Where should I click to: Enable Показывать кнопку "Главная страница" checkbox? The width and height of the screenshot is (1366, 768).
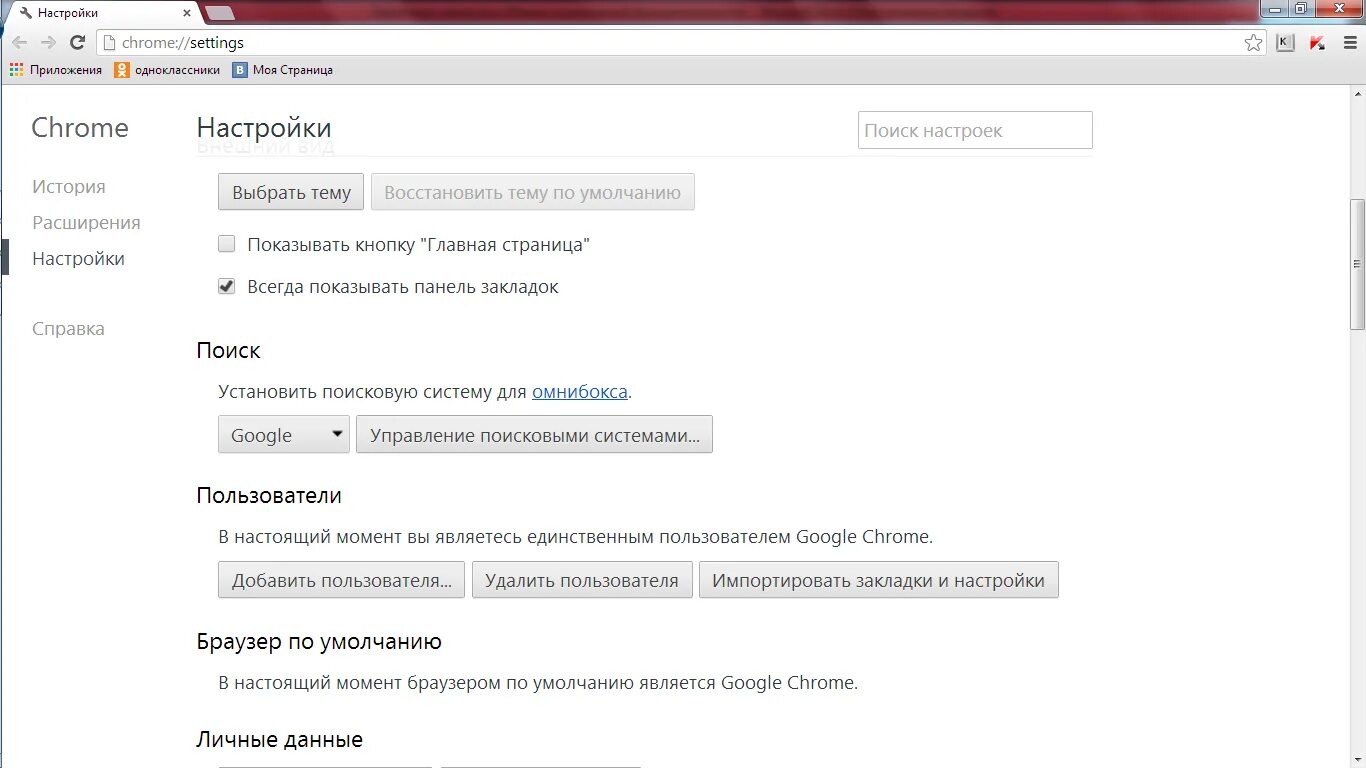(x=227, y=244)
